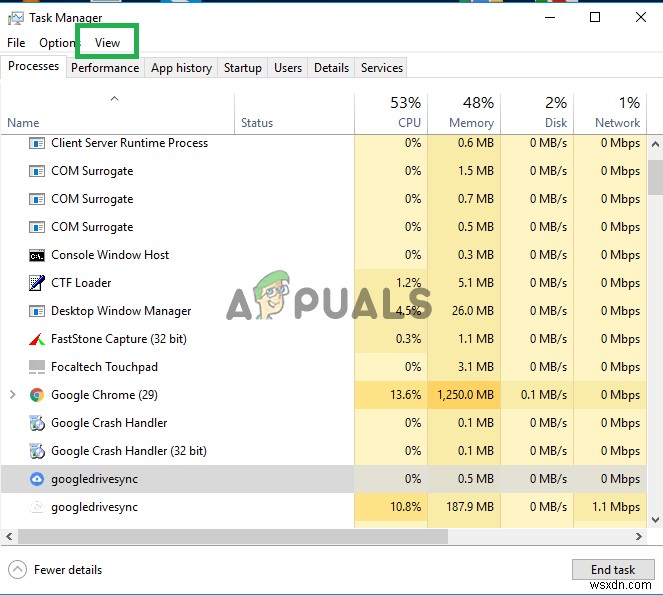Click the Focaltech Touchpad icon

point(37,367)
